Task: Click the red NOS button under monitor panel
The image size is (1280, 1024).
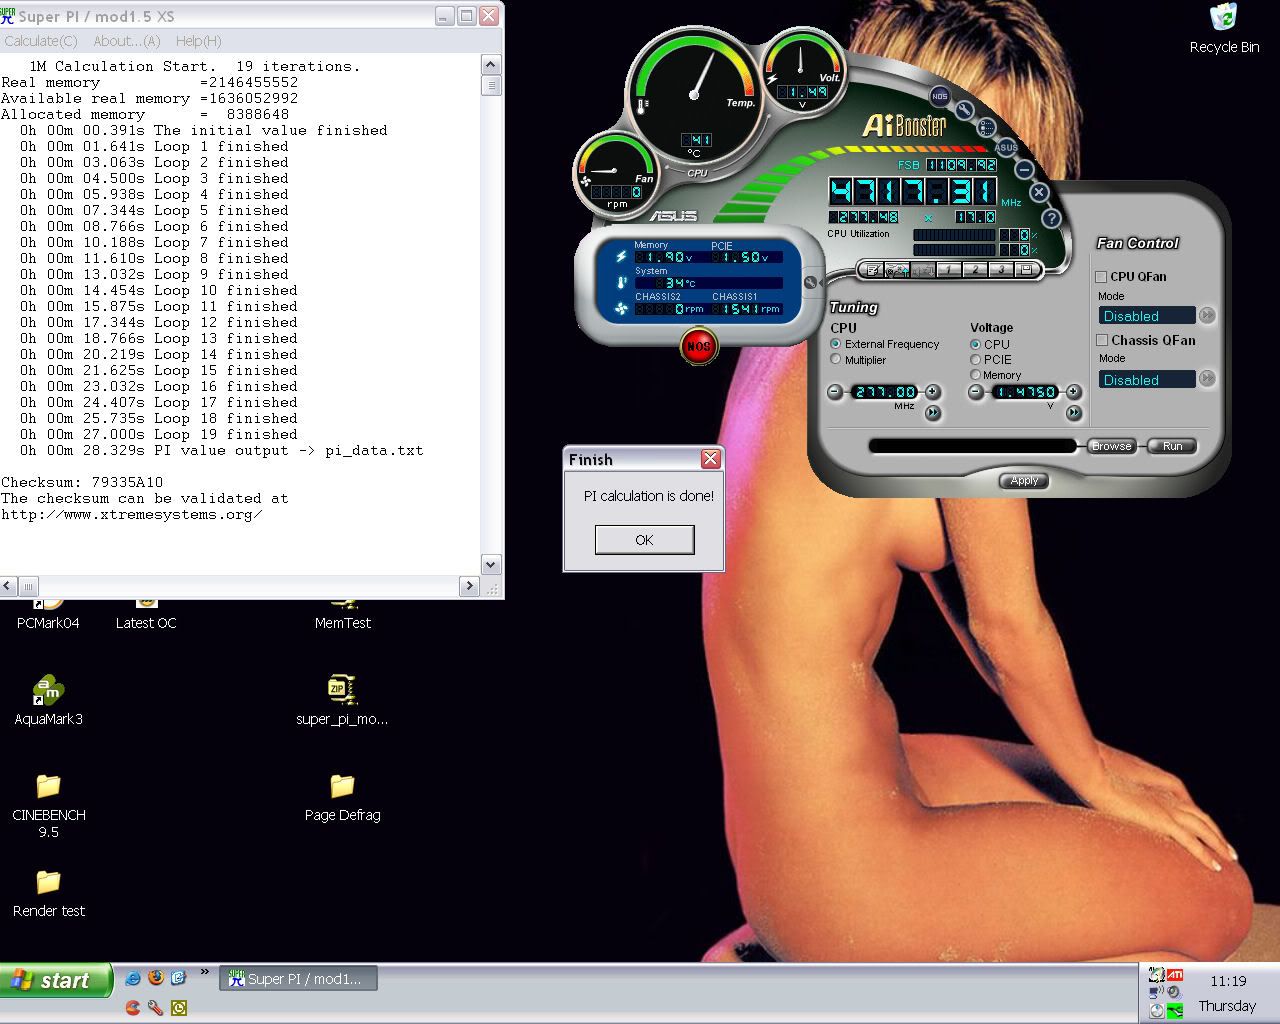Action: pos(698,346)
